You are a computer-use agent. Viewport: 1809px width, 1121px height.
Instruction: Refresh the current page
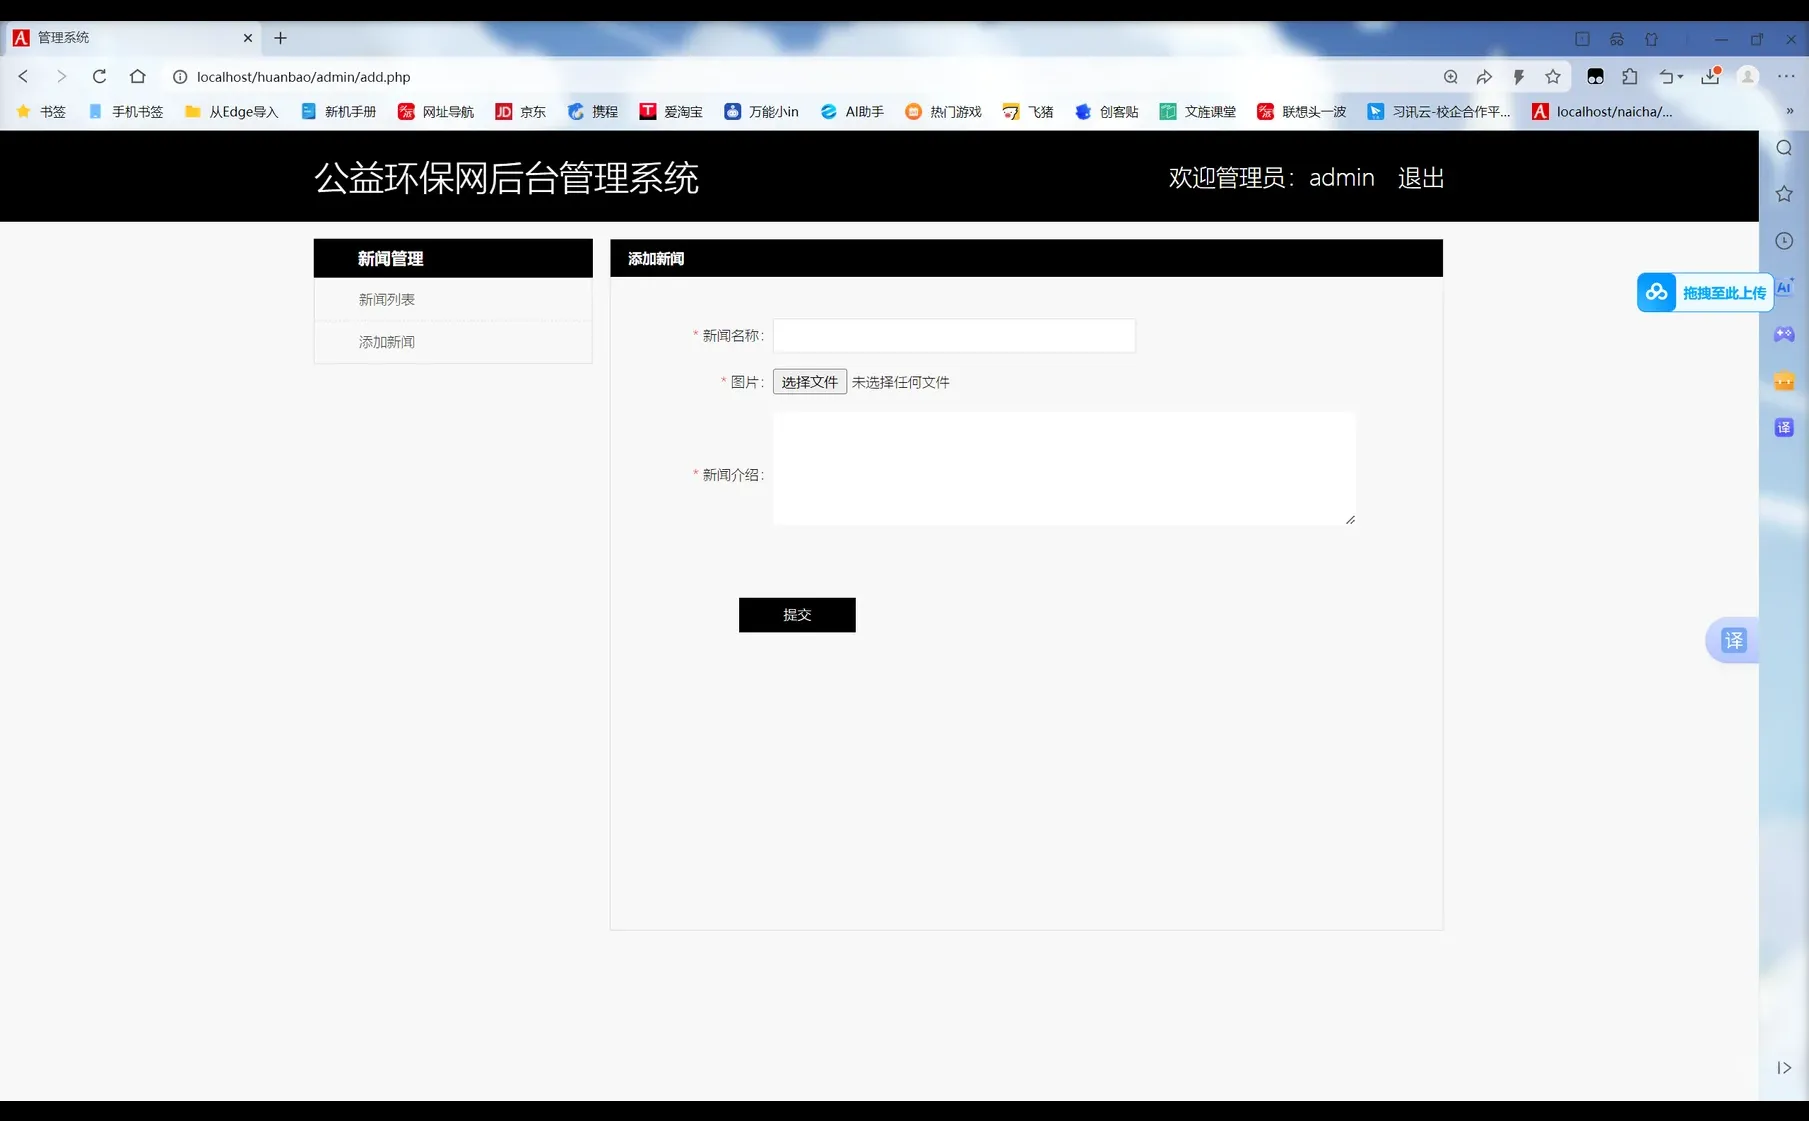[x=99, y=76]
